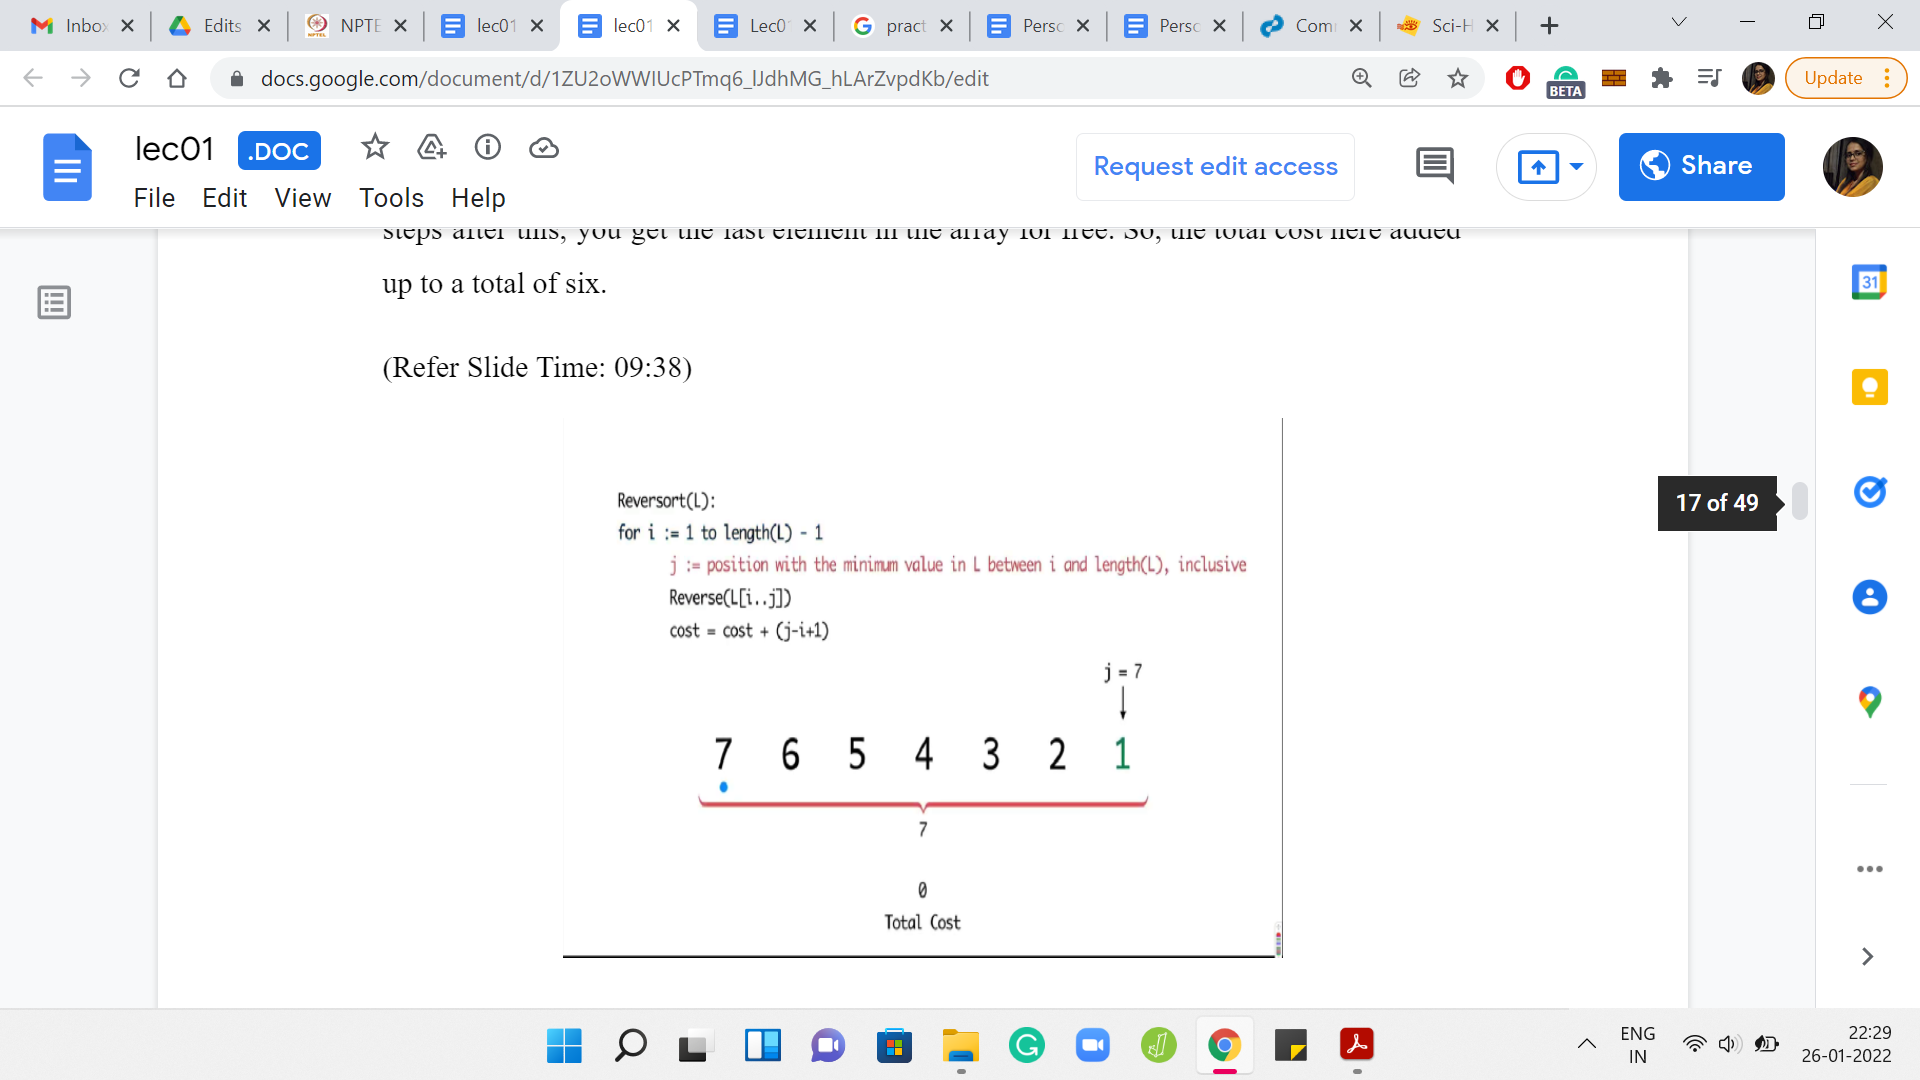The height and width of the screenshot is (1080, 1920).
Task: Open document info icon
Action: pos(488,148)
